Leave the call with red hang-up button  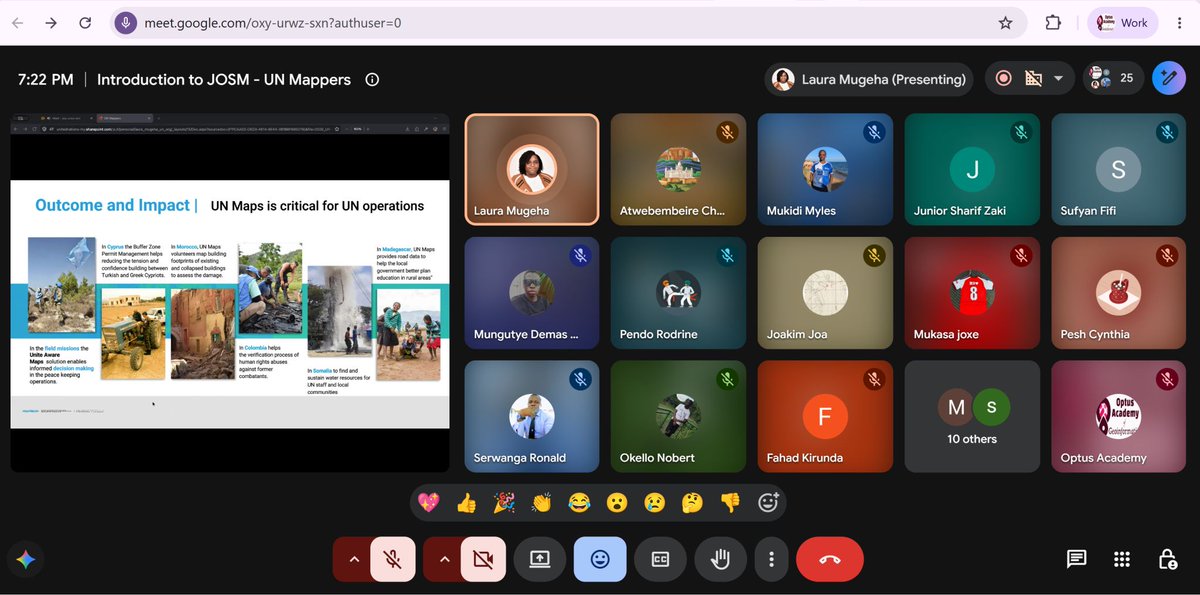pos(830,560)
